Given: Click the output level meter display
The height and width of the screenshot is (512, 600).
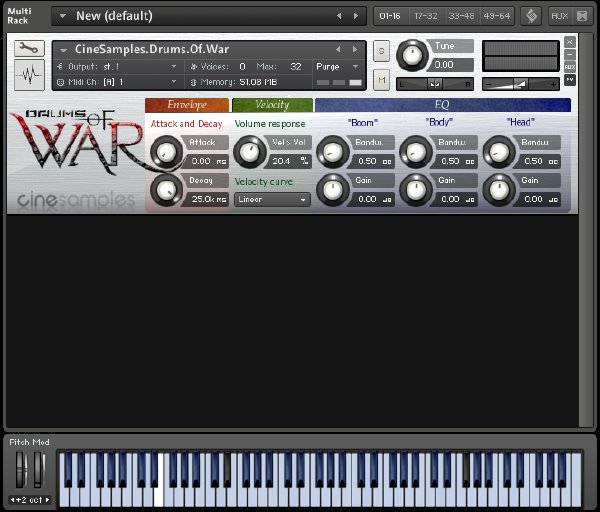Looking at the screenshot, I should click(x=520, y=56).
